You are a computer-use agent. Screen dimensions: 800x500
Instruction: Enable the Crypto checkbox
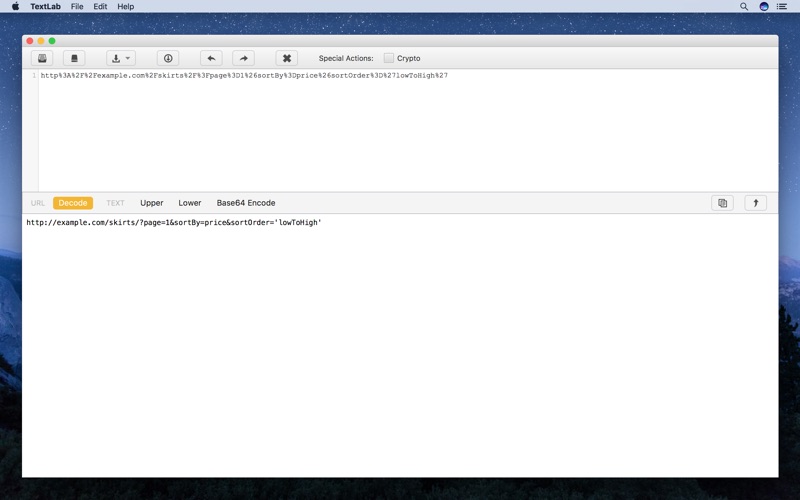click(x=389, y=58)
